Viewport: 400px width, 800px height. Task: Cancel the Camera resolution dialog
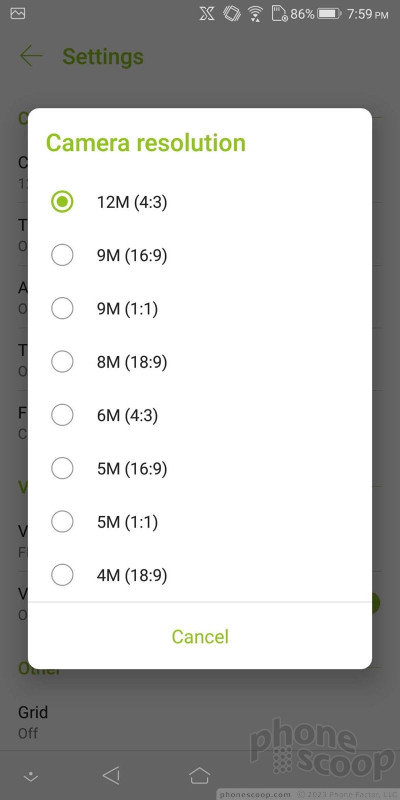pyautogui.click(x=200, y=636)
